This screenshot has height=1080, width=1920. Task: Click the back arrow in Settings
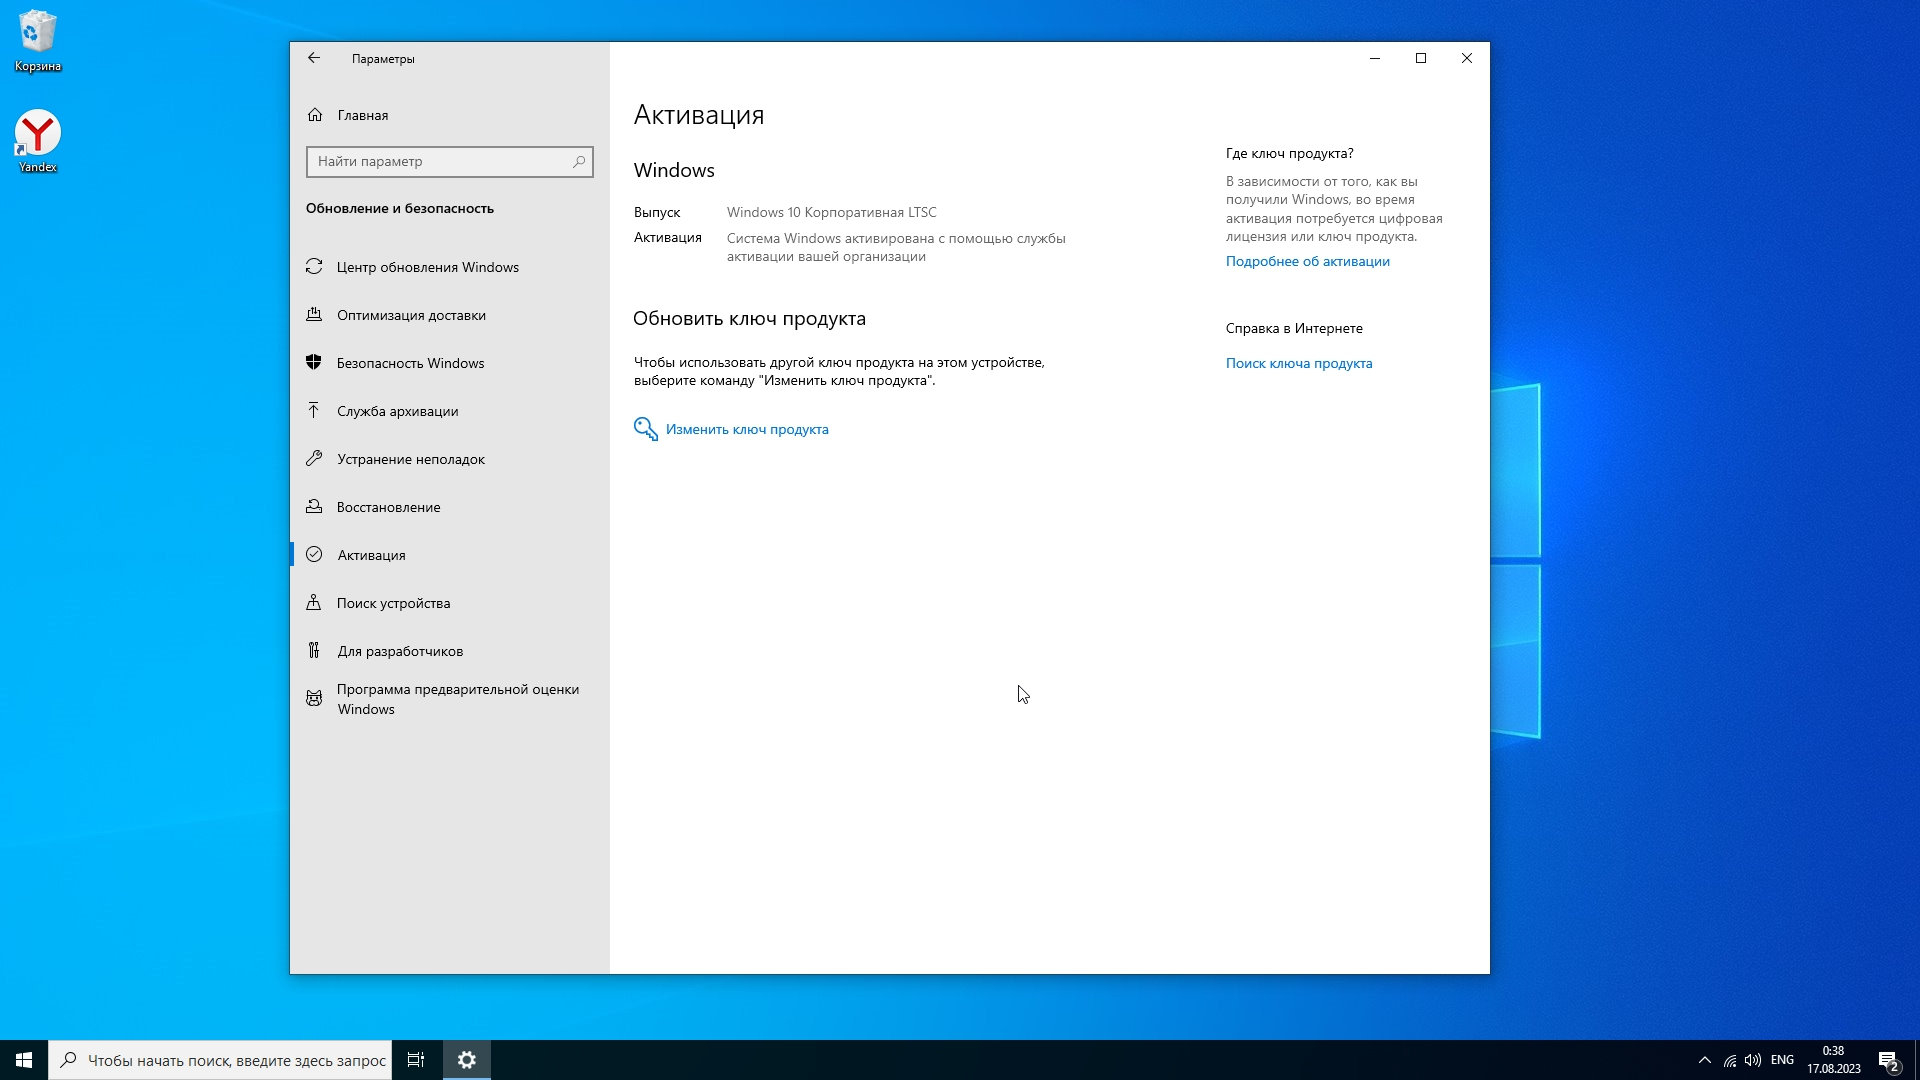click(x=314, y=58)
